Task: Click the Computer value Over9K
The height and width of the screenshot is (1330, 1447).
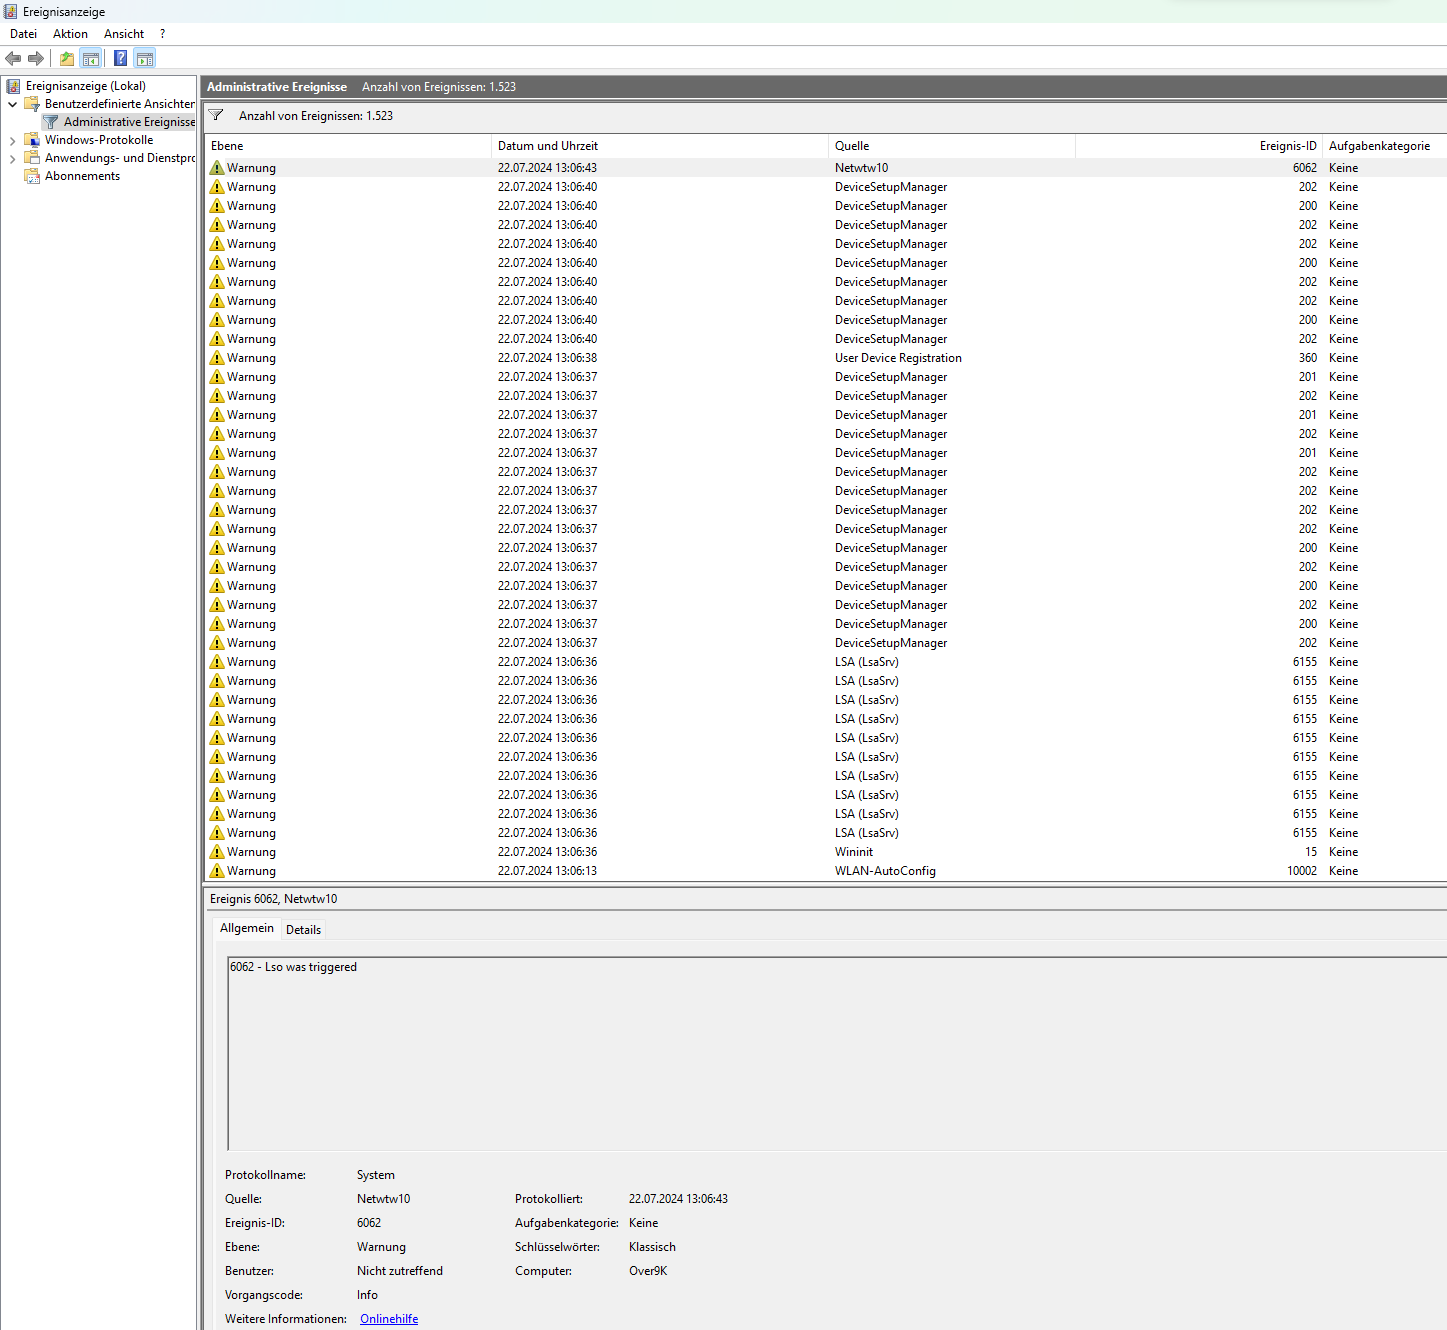Action: click(648, 1271)
